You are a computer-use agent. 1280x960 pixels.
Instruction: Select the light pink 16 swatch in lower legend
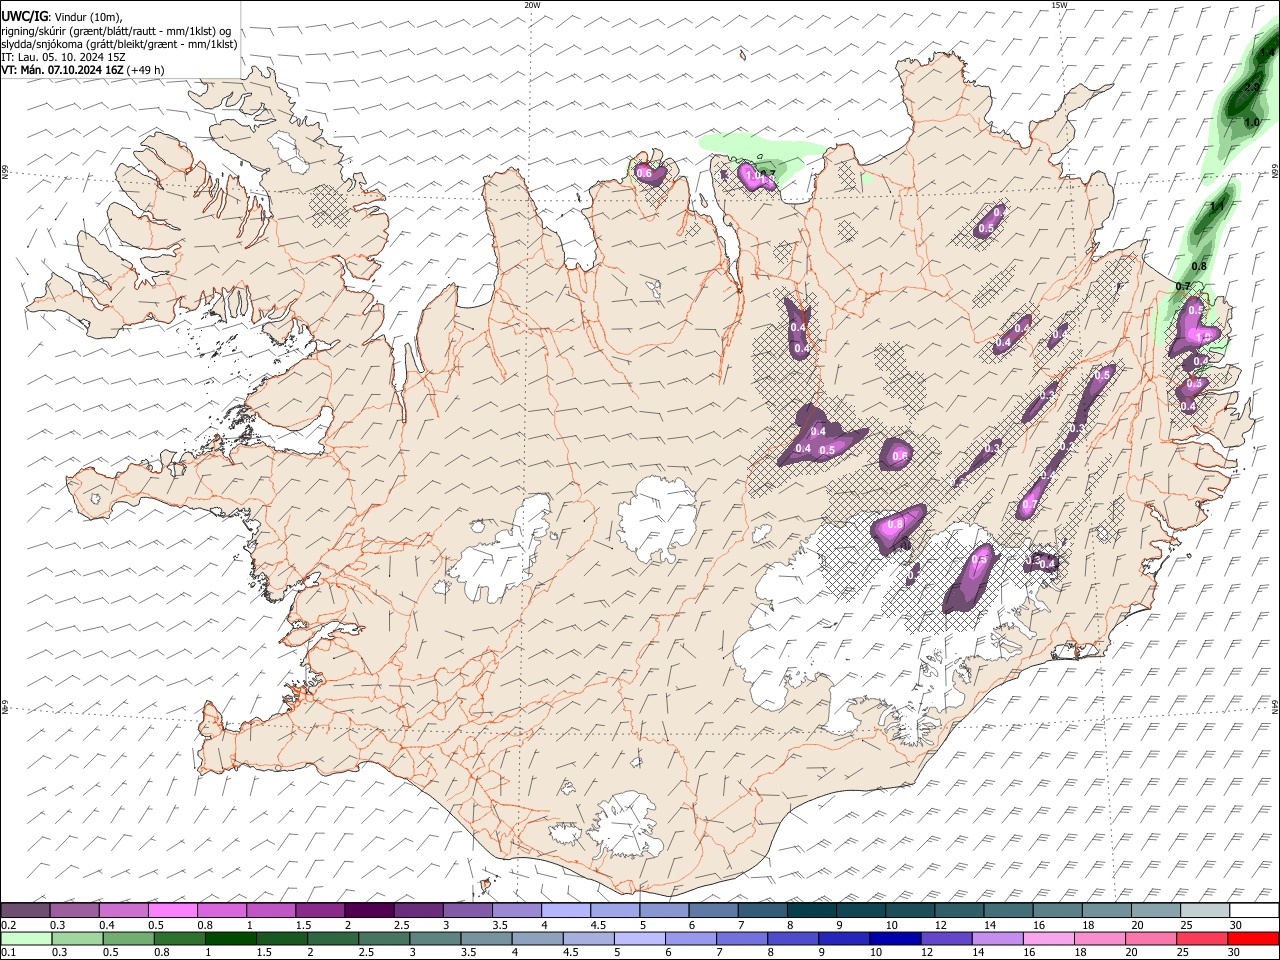(x=1048, y=938)
